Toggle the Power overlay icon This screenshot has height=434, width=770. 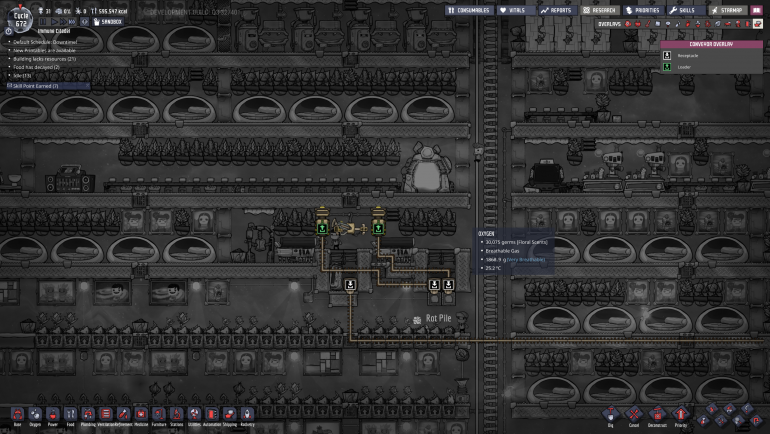[x=638, y=24]
